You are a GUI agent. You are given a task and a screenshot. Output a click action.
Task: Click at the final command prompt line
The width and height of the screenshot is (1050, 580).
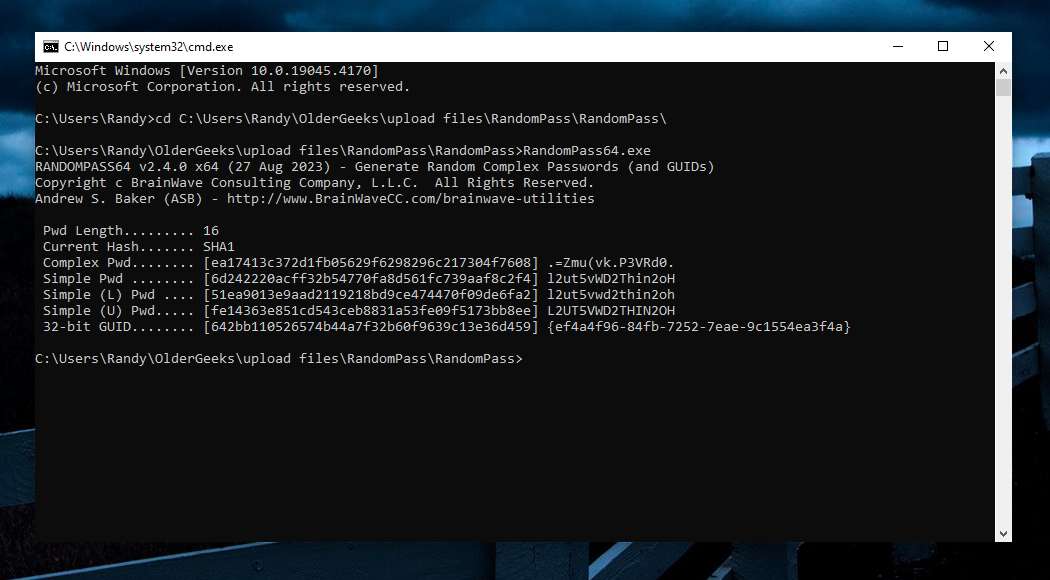[279, 359]
